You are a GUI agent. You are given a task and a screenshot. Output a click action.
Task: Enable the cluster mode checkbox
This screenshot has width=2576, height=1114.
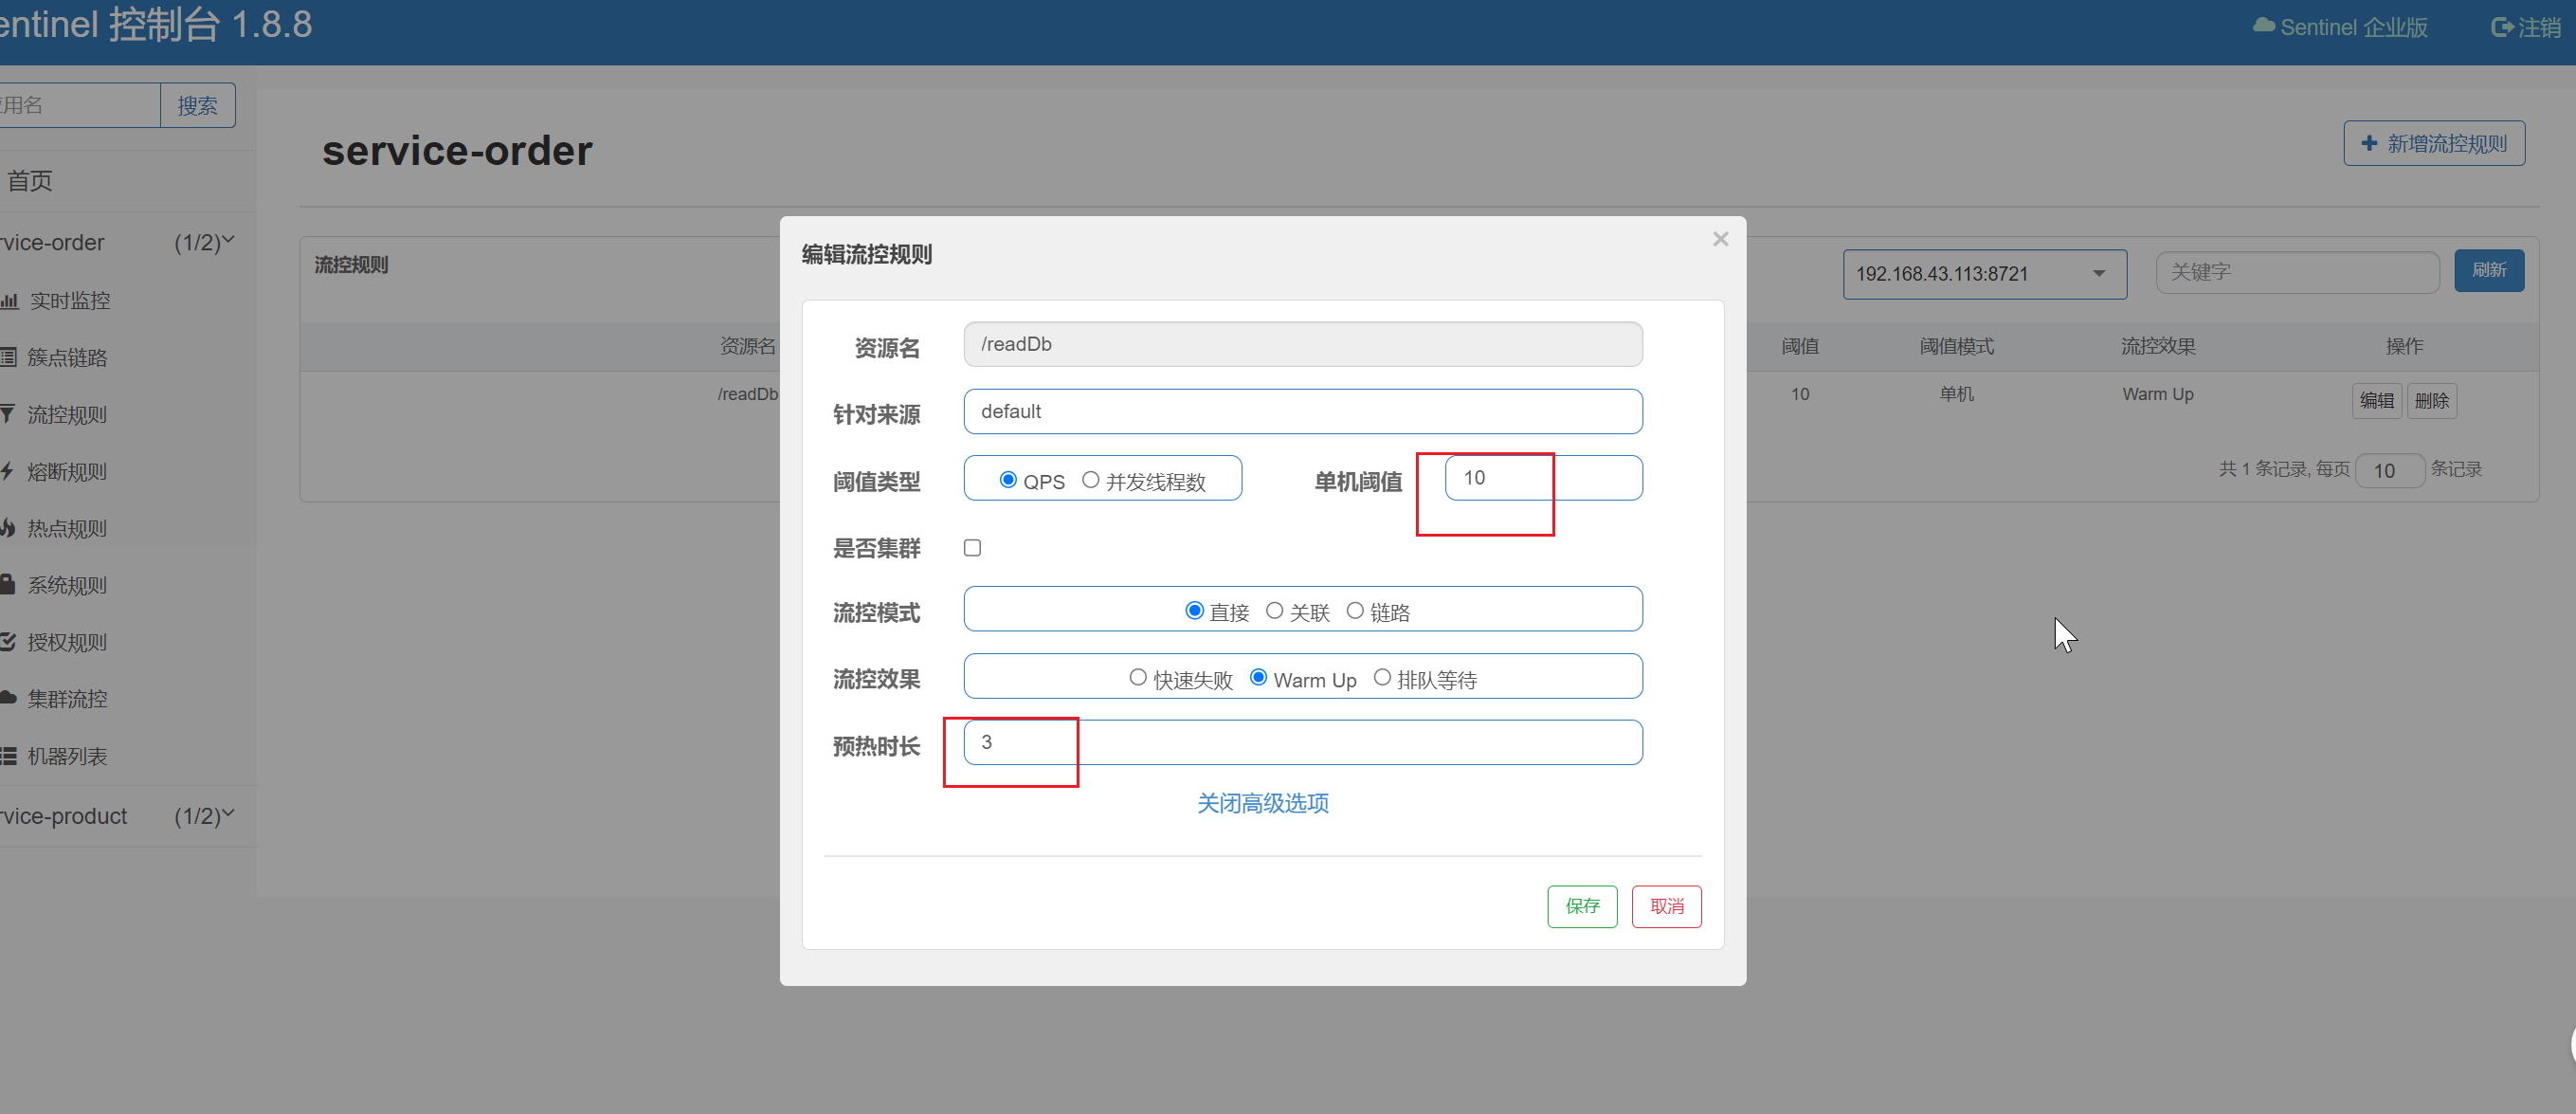972,548
